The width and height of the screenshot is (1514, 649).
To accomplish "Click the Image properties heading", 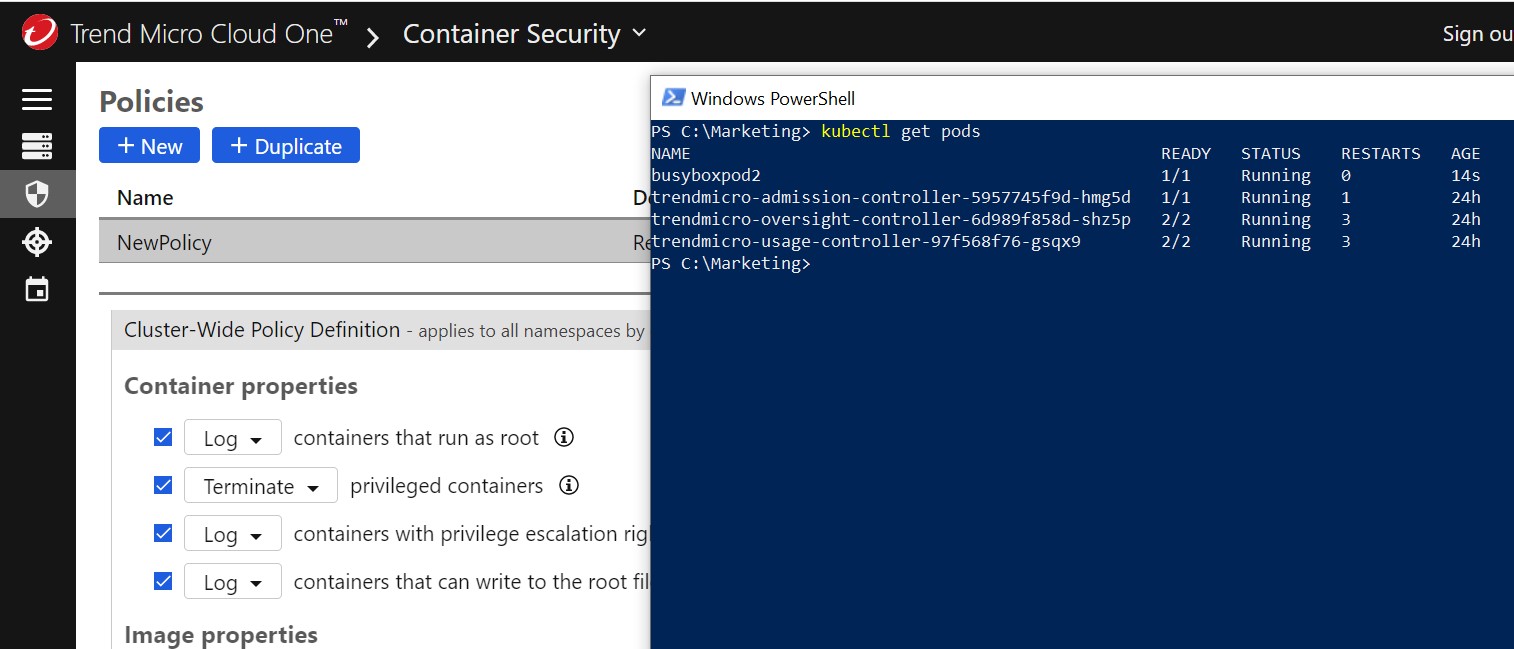I will tap(221, 634).
